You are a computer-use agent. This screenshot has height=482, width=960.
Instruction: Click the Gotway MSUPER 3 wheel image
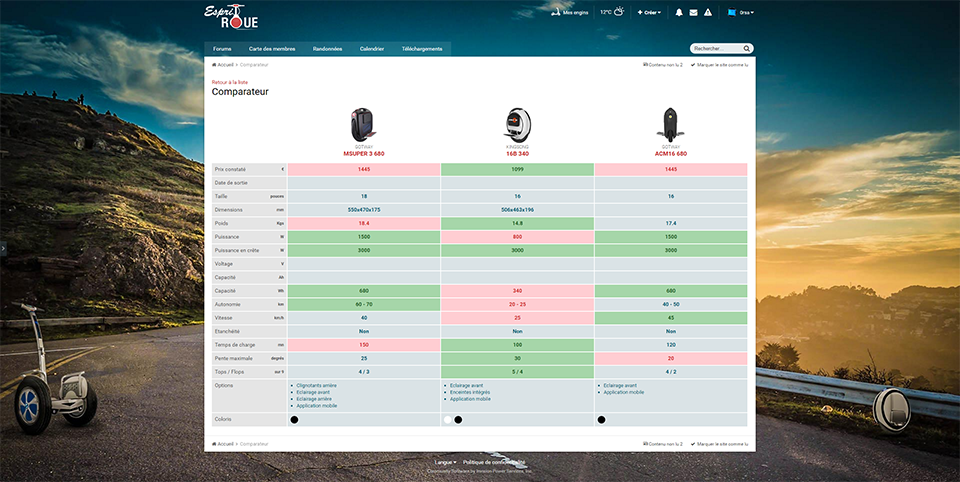click(x=363, y=125)
